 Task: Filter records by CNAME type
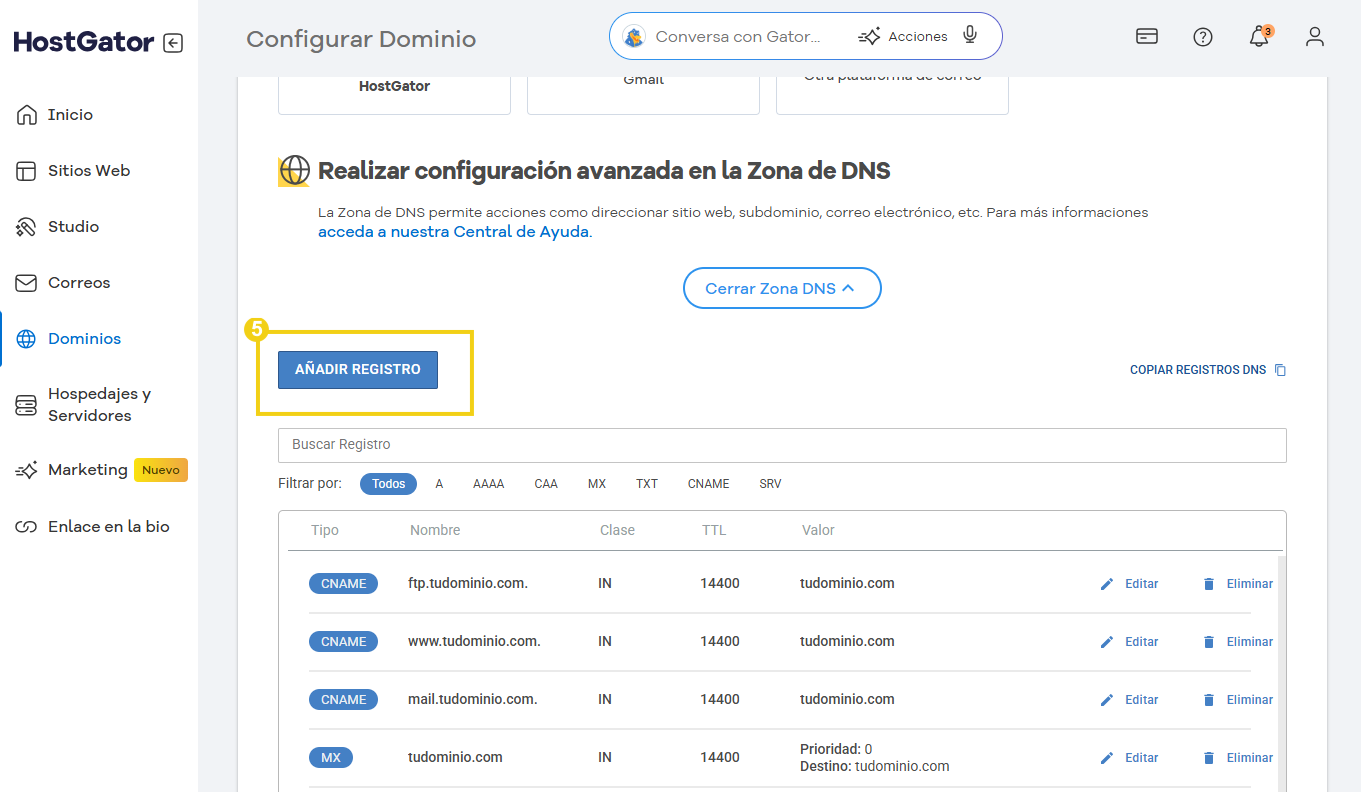click(x=708, y=483)
